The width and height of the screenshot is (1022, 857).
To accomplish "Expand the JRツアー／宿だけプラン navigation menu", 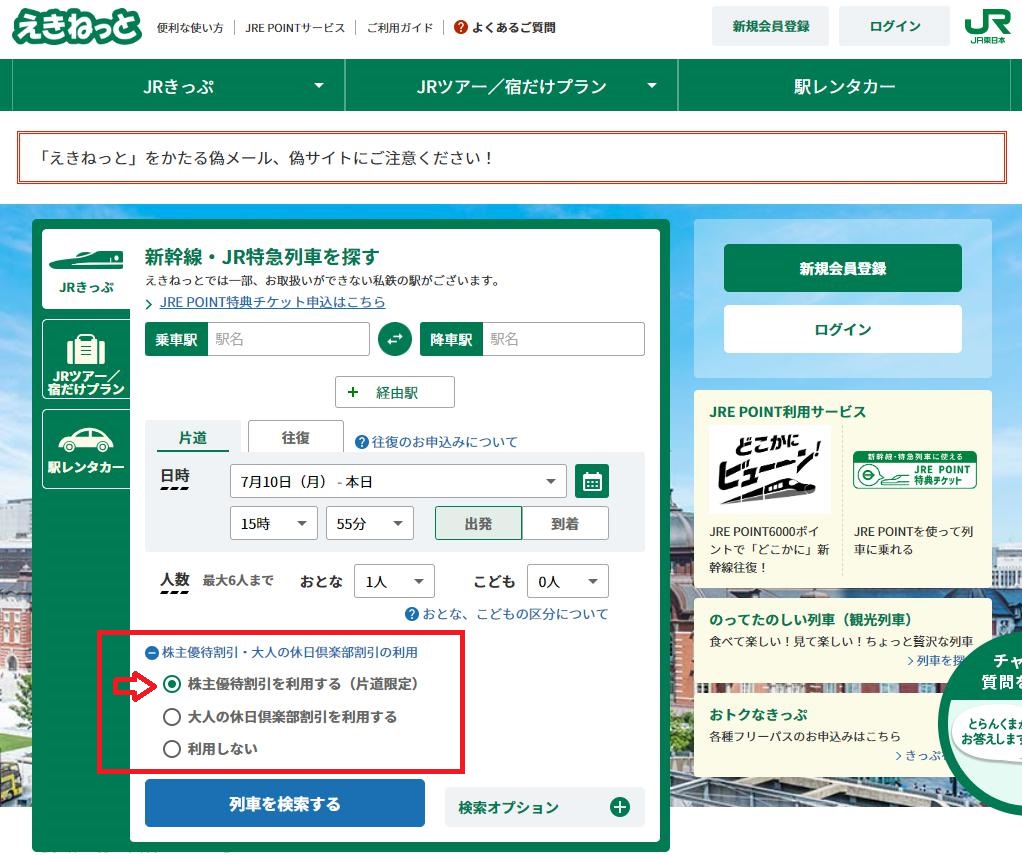I will tap(512, 86).
